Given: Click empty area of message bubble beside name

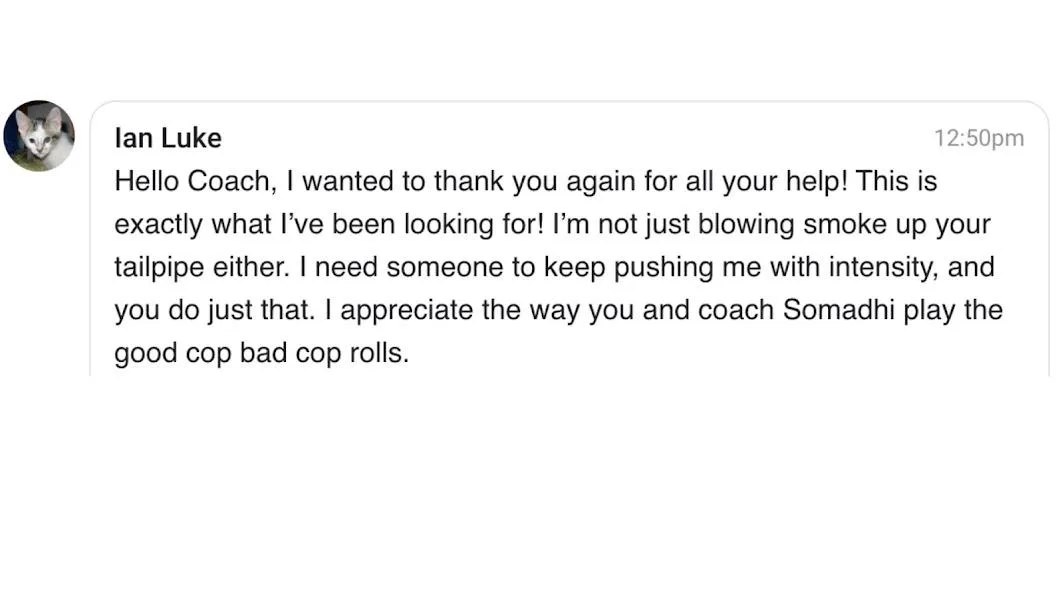Looking at the screenshot, I should (x=577, y=138).
